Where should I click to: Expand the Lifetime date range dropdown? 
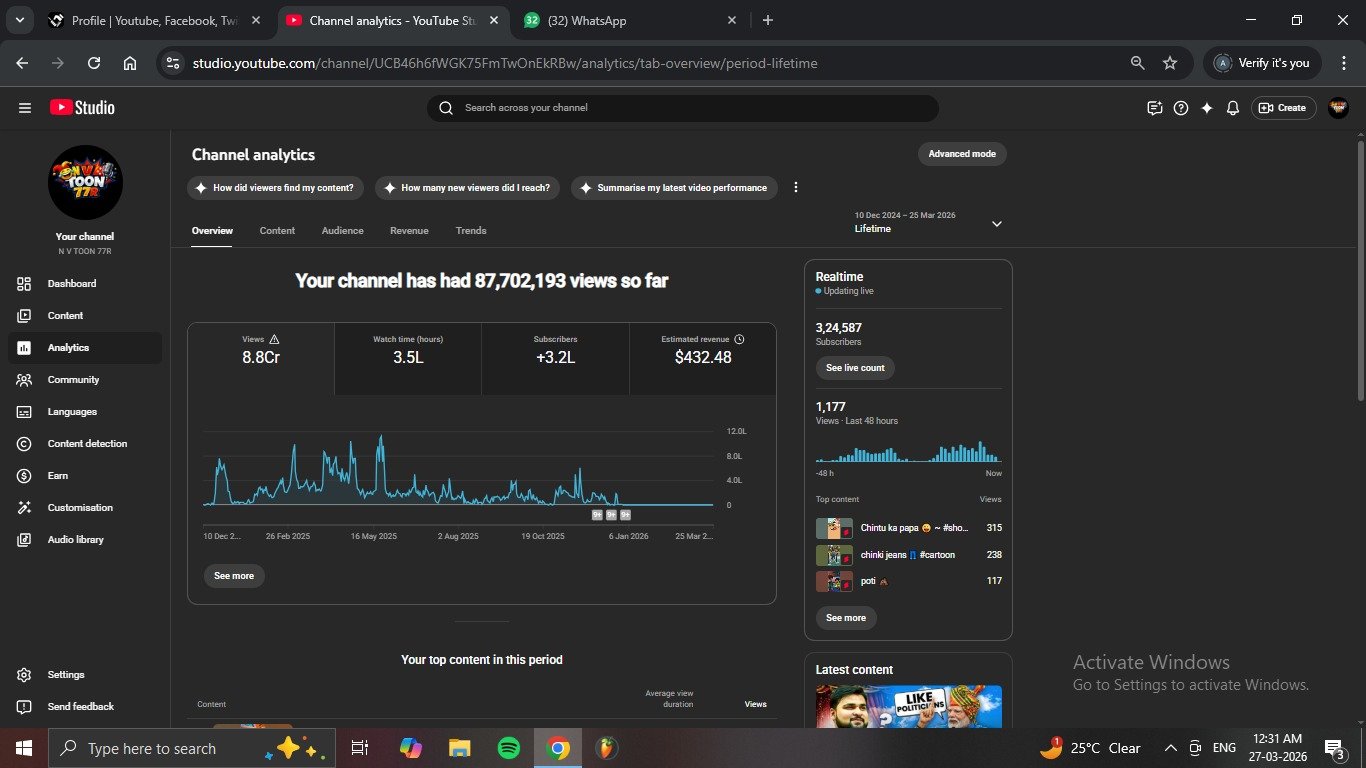click(x=996, y=224)
